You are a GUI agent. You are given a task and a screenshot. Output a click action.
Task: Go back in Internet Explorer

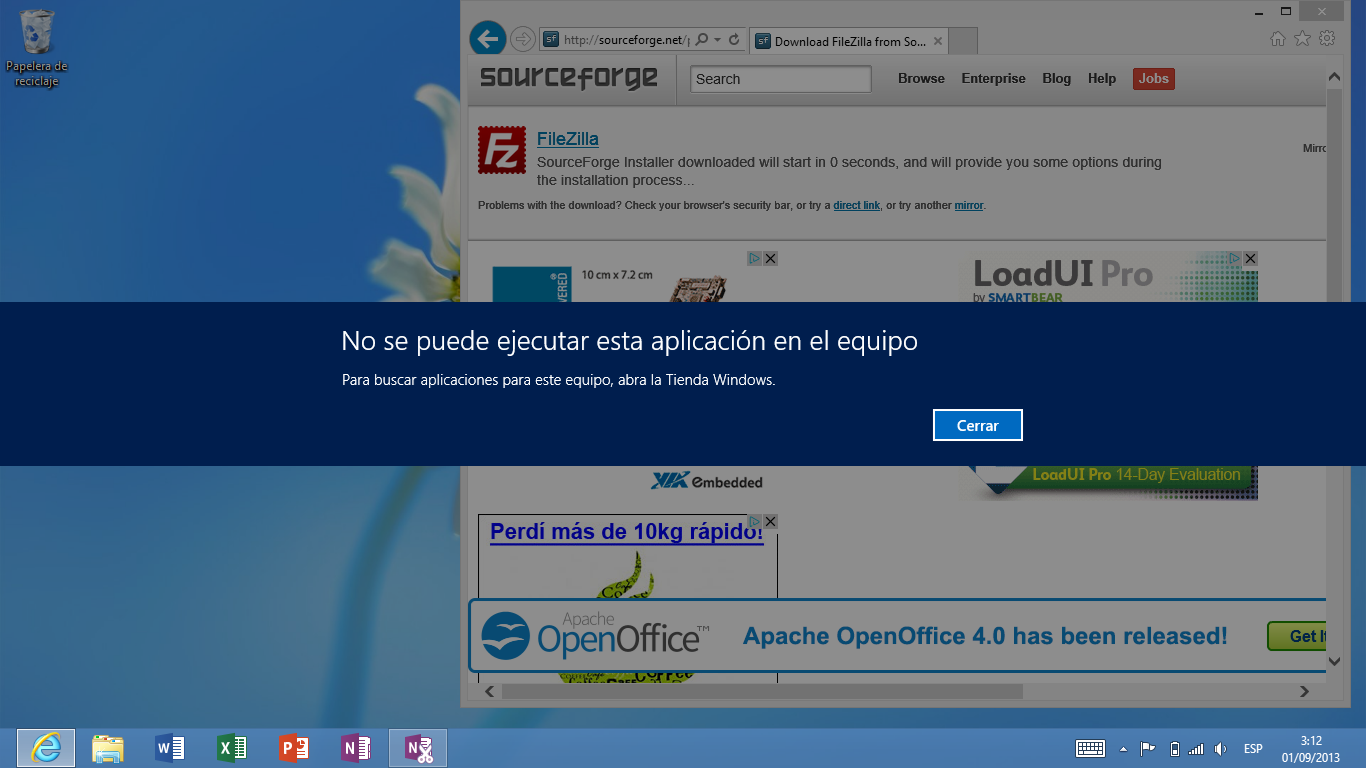[x=488, y=39]
